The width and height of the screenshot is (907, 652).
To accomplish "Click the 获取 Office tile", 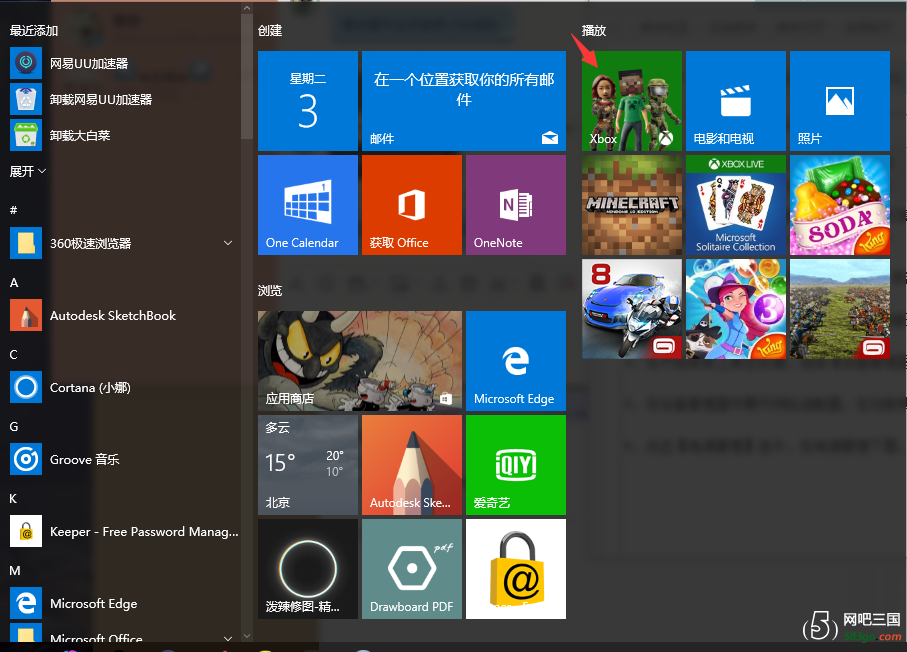I will click(412, 205).
